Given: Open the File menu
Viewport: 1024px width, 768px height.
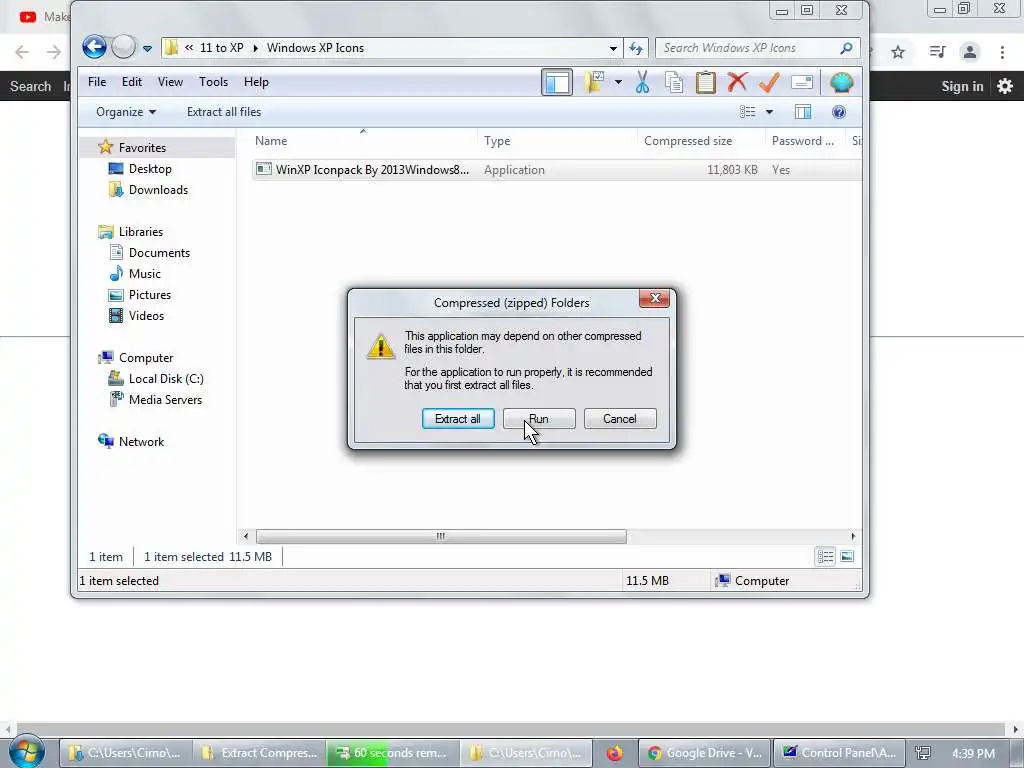Looking at the screenshot, I should (x=97, y=82).
